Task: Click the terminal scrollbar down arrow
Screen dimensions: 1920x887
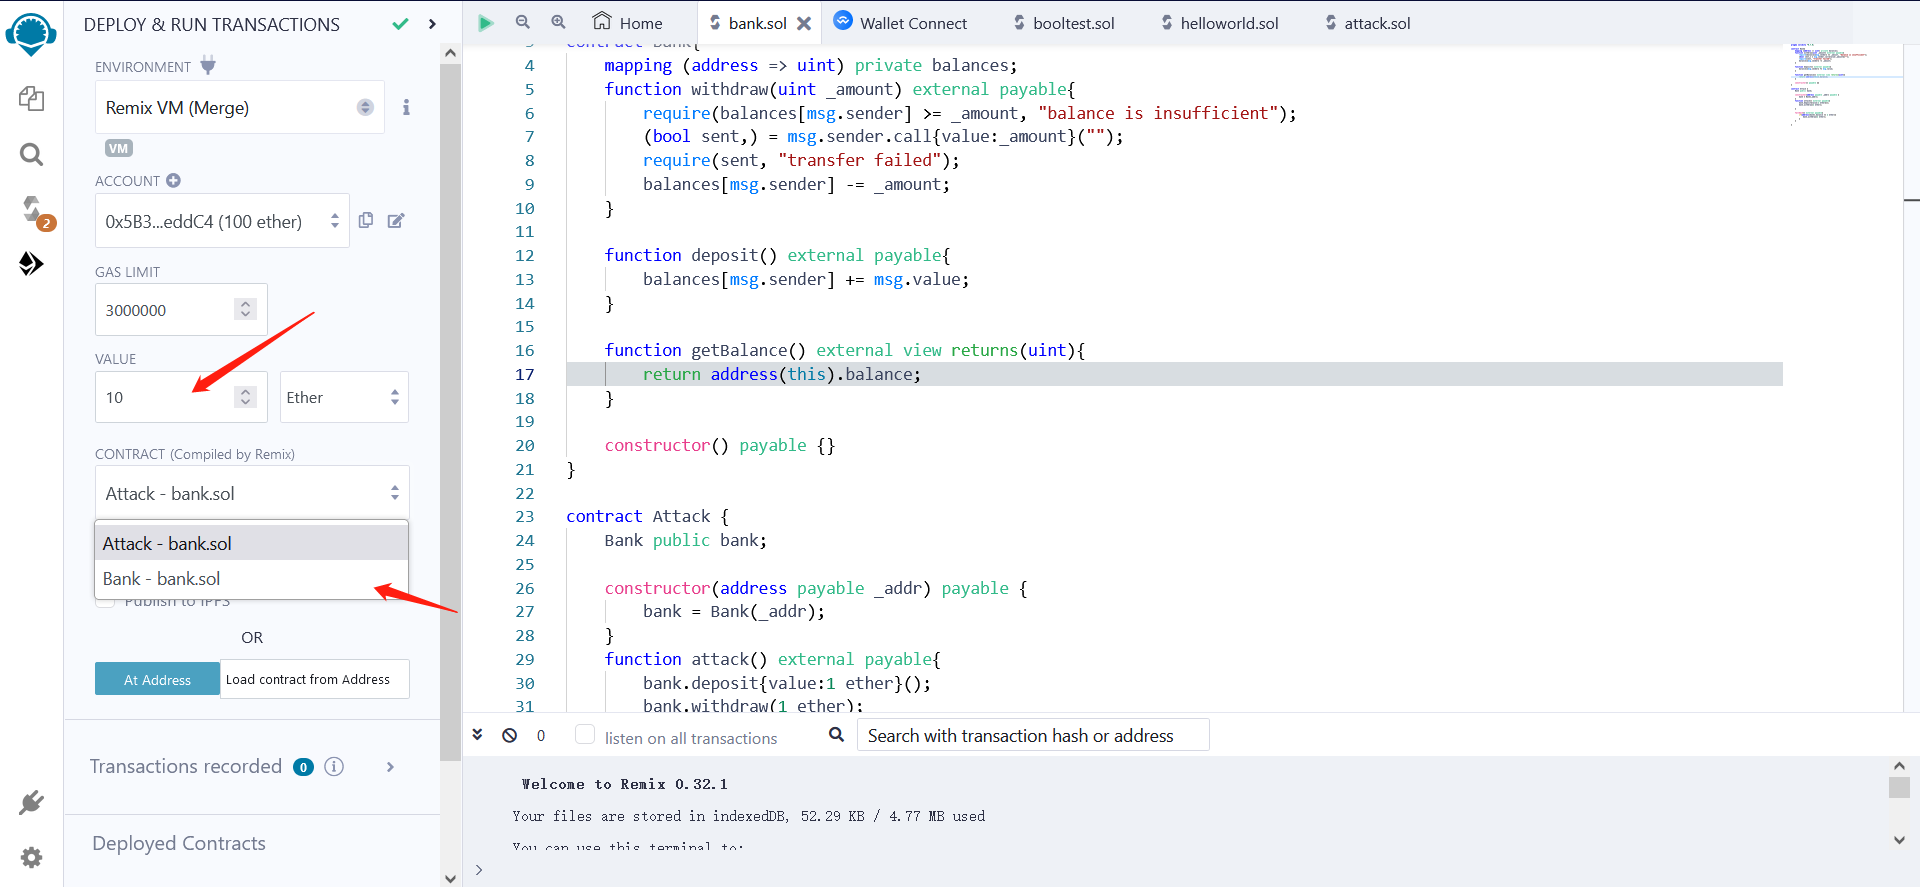Action: tap(1899, 840)
